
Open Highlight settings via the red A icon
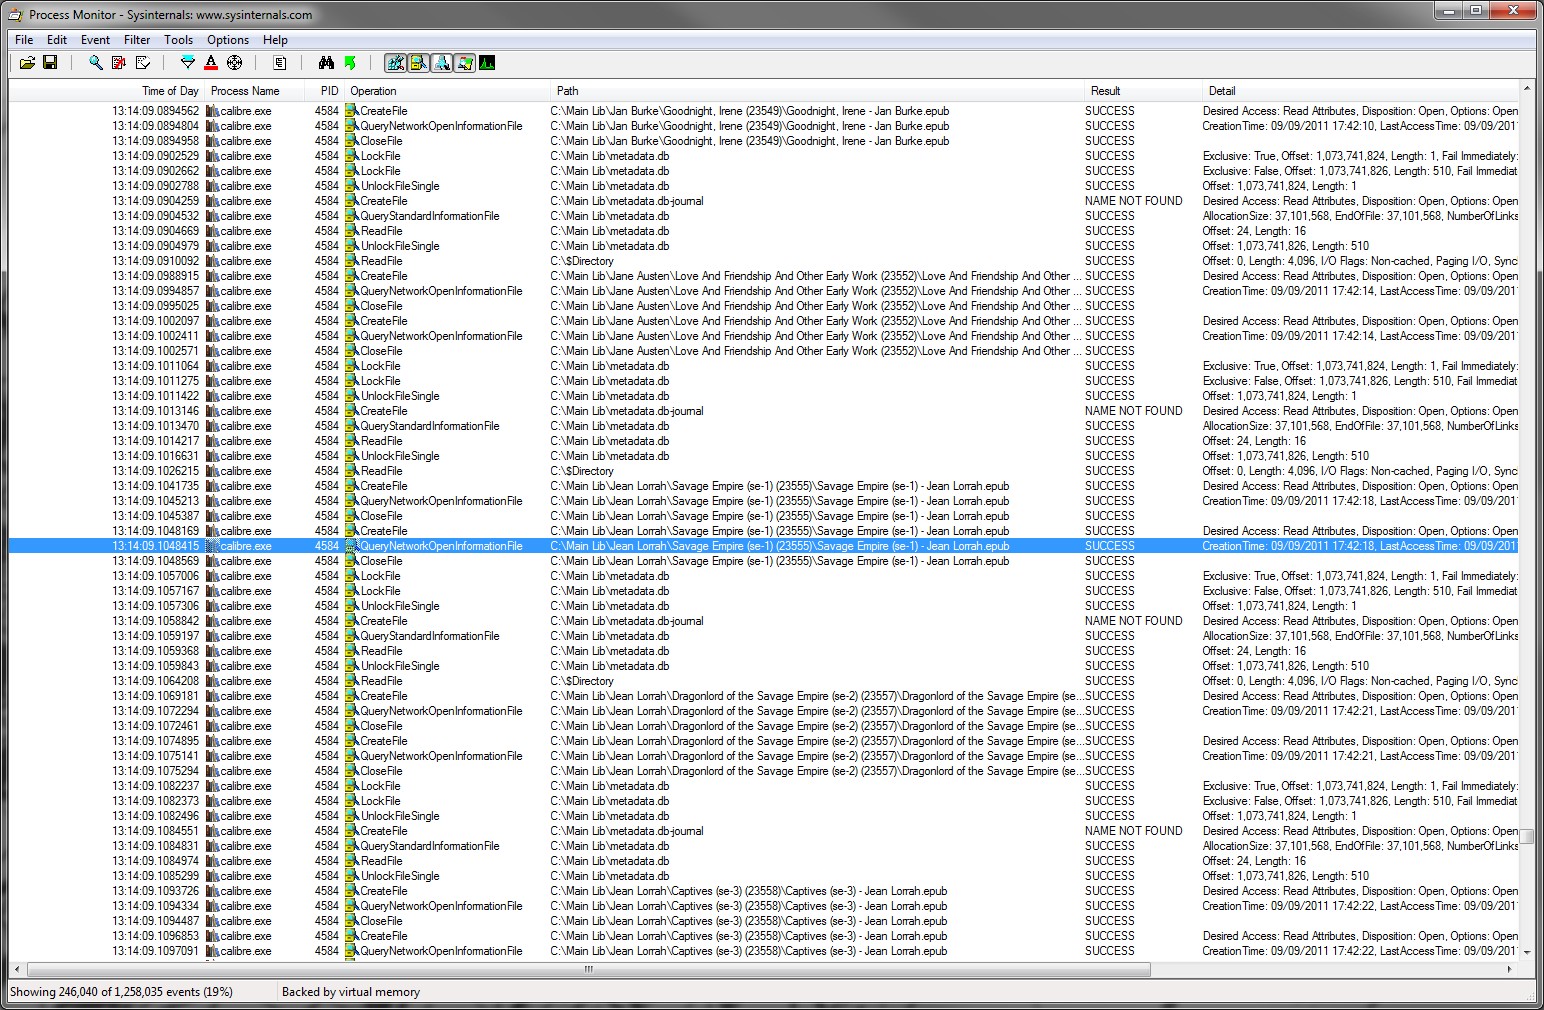click(211, 63)
